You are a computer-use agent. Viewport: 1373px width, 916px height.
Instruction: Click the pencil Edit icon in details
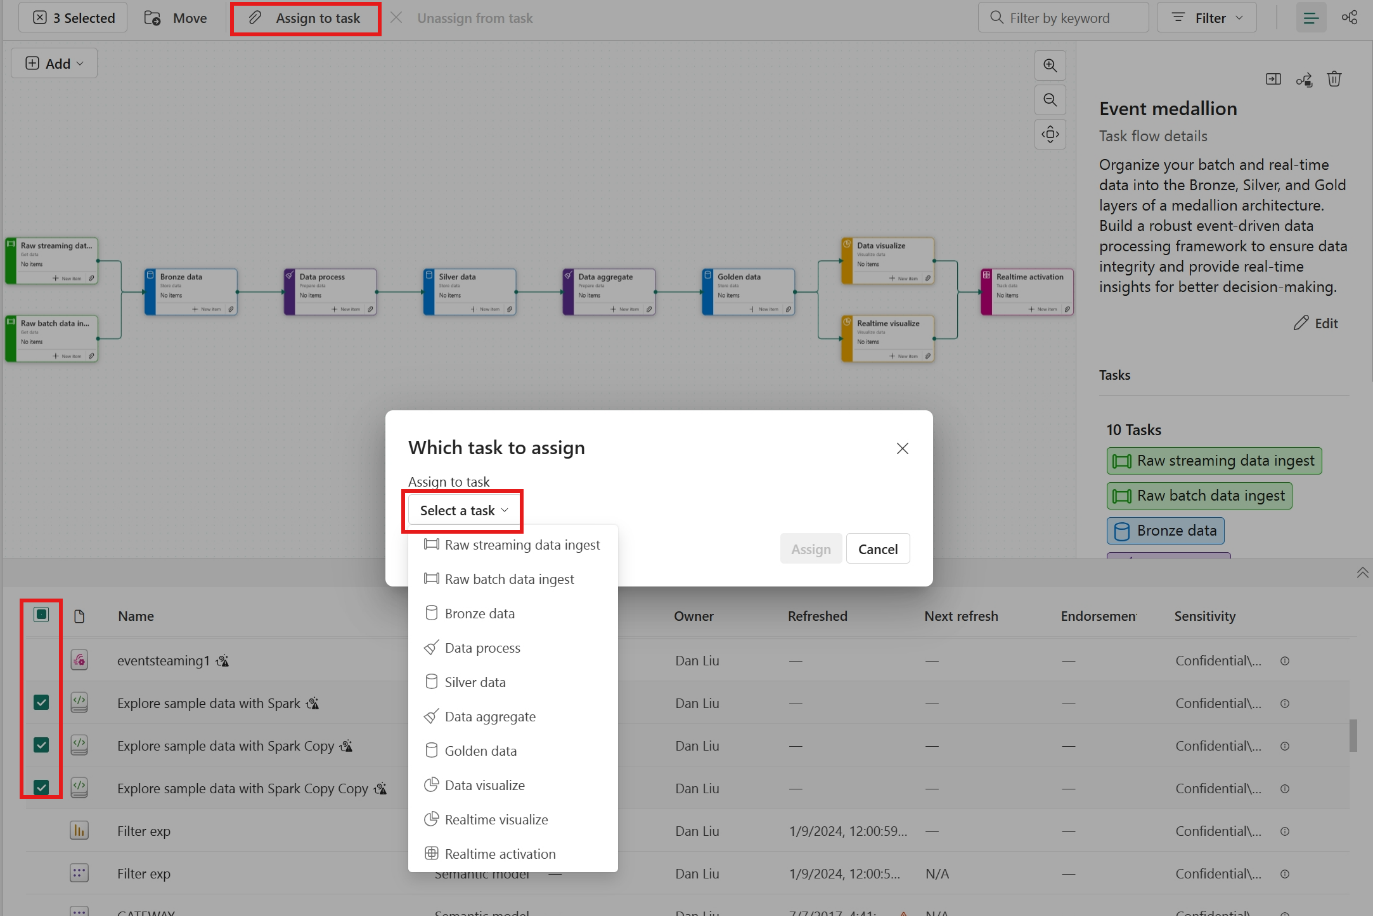tap(1301, 323)
